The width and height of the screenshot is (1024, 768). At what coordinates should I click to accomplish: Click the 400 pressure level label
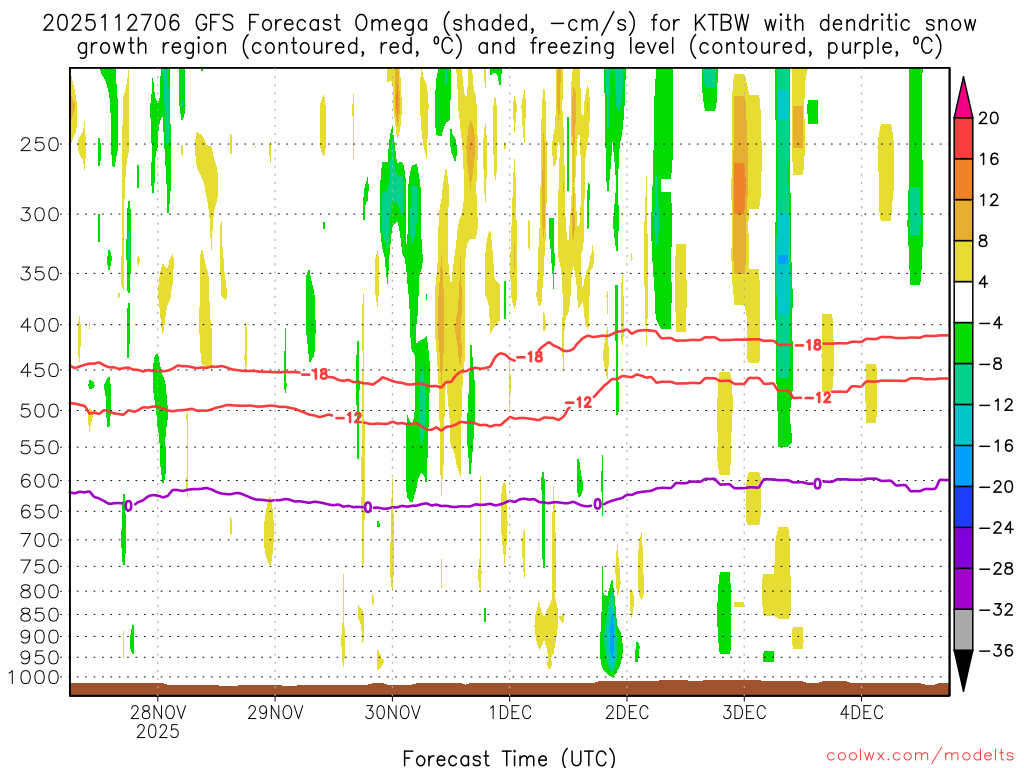[x=40, y=325]
